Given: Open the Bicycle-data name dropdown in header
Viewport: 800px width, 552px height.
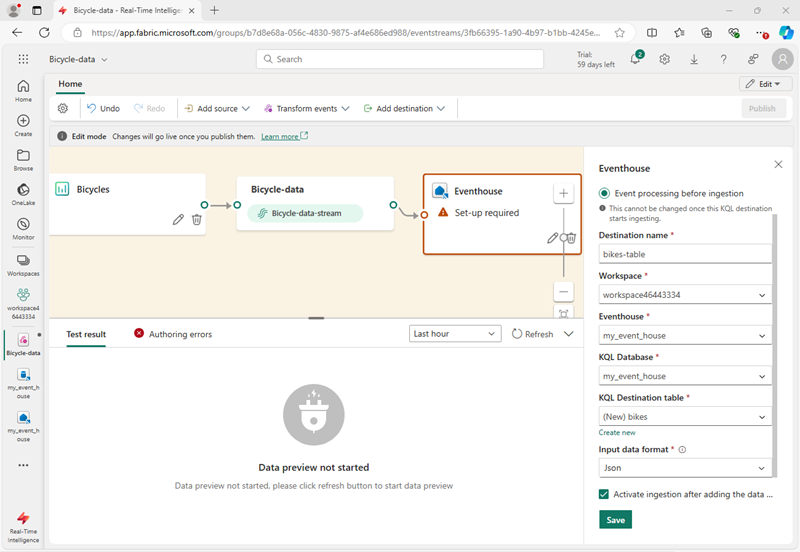Looking at the screenshot, I should click(x=78, y=59).
